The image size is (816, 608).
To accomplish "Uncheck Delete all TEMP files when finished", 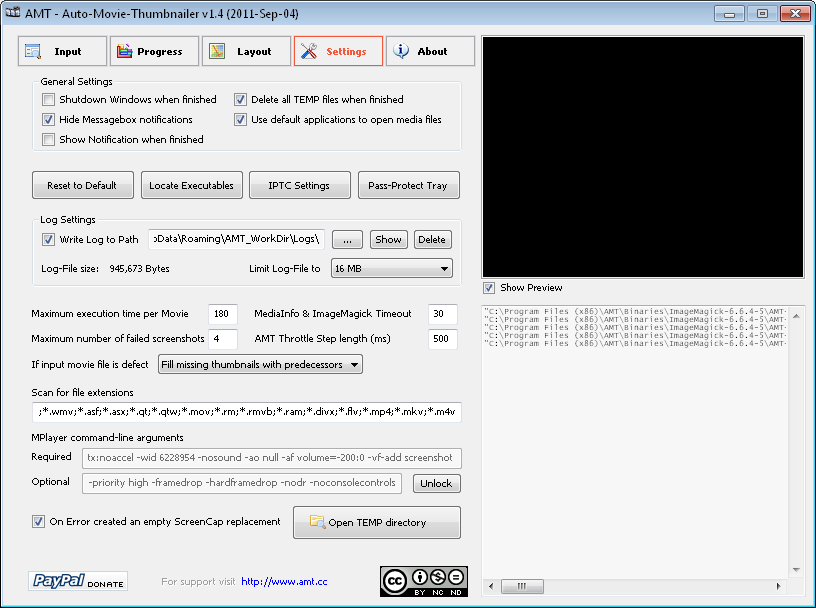I will [x=240, y=99].
